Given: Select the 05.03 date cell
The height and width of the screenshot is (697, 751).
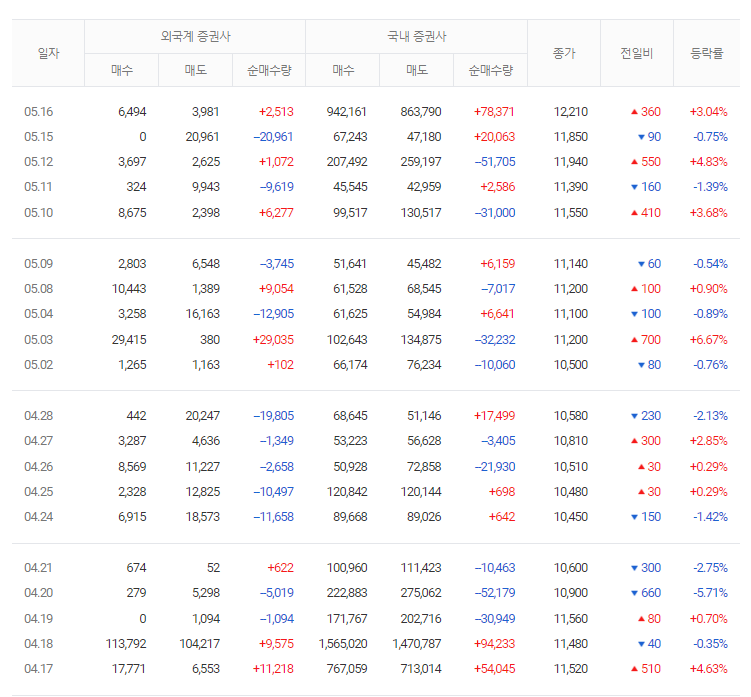Looking at the screenshot, I should 39,339.
